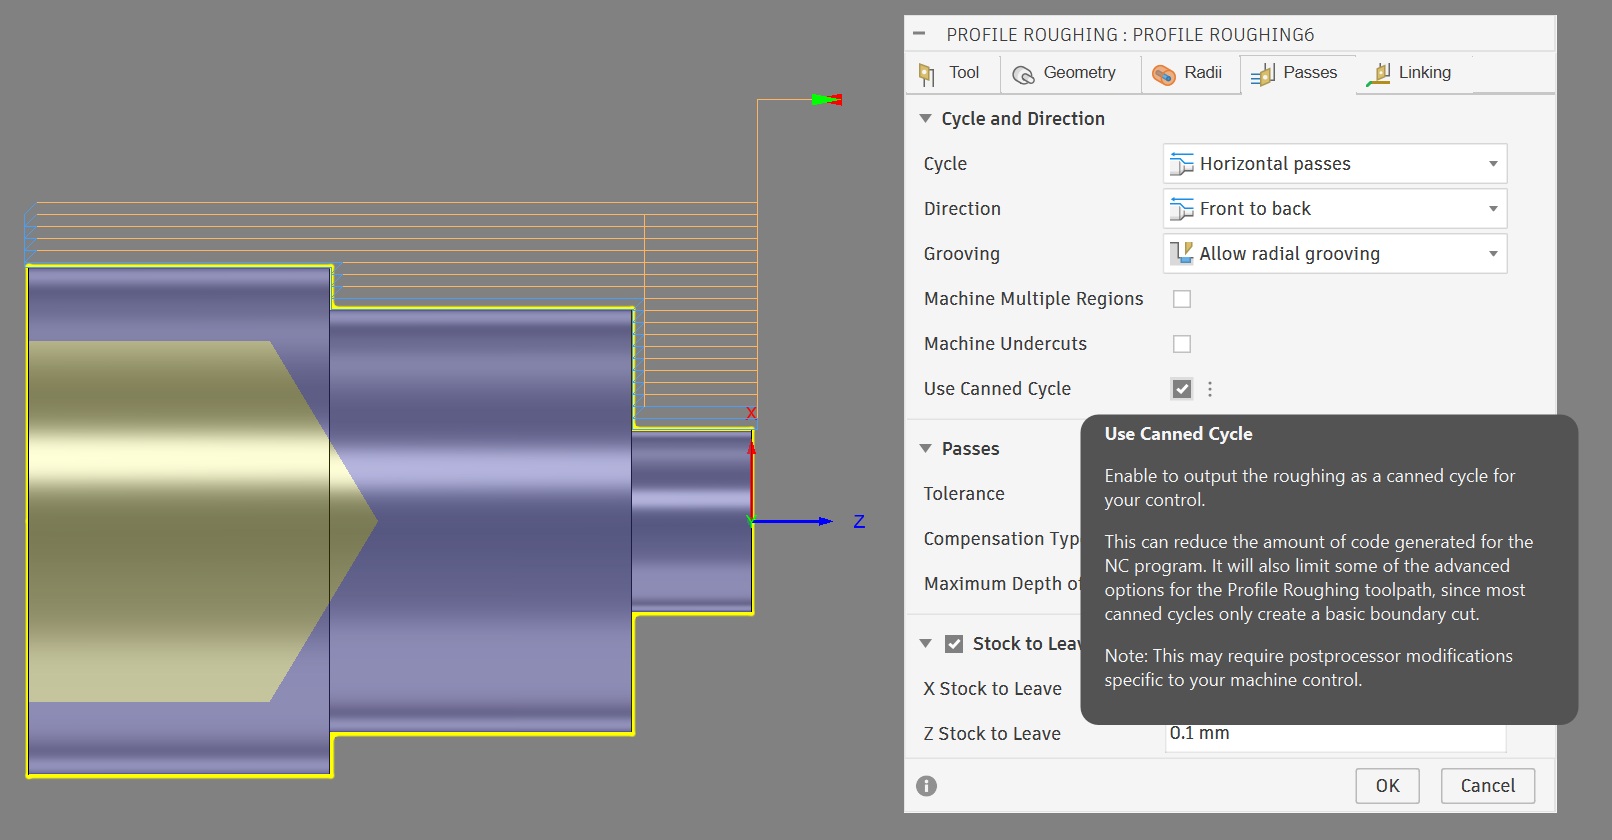1612x840 pixels.
Task: Collapse the Cycle and Direction section
Action: (x=925, y=119)
